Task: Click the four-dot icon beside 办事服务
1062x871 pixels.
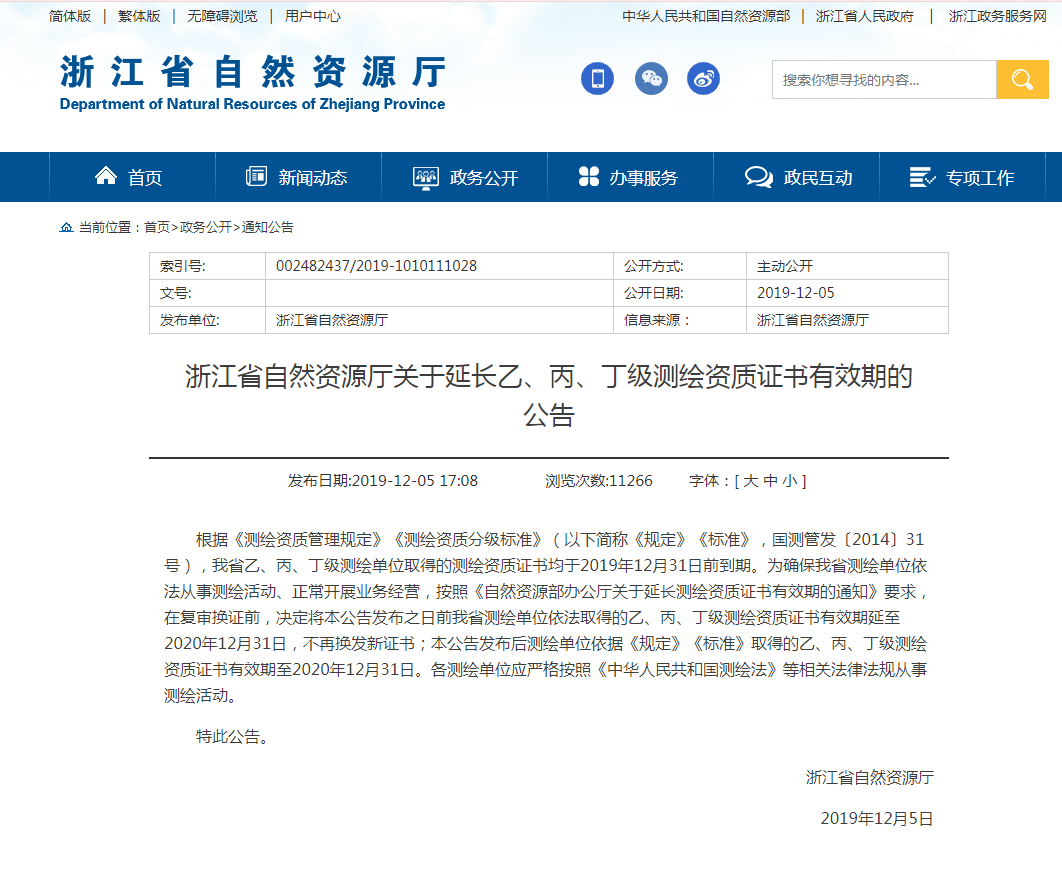Action: [589, 176]
